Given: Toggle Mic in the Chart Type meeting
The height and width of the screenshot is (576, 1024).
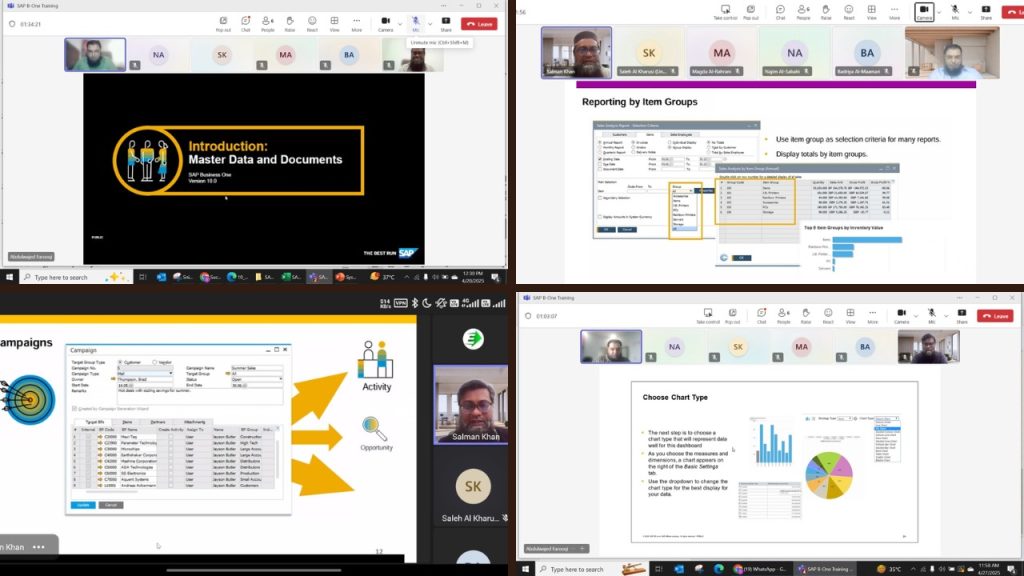Looking at the screenshot, I should [932, 316].
